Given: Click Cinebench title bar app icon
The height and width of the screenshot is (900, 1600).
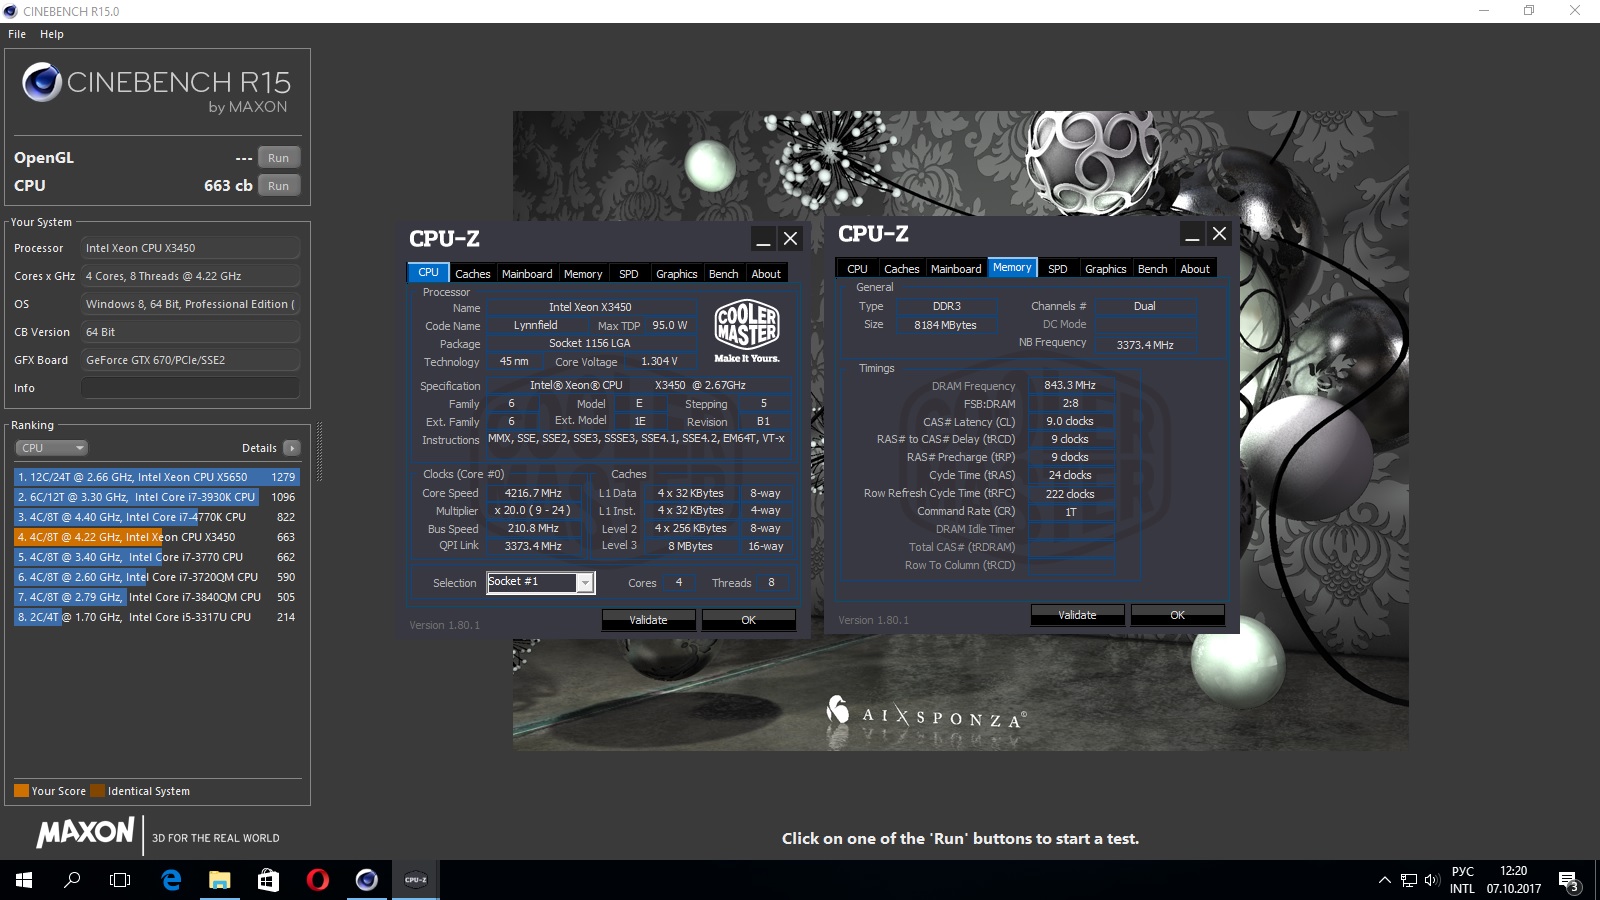Looking at the screenshot, I should point(11,11).
